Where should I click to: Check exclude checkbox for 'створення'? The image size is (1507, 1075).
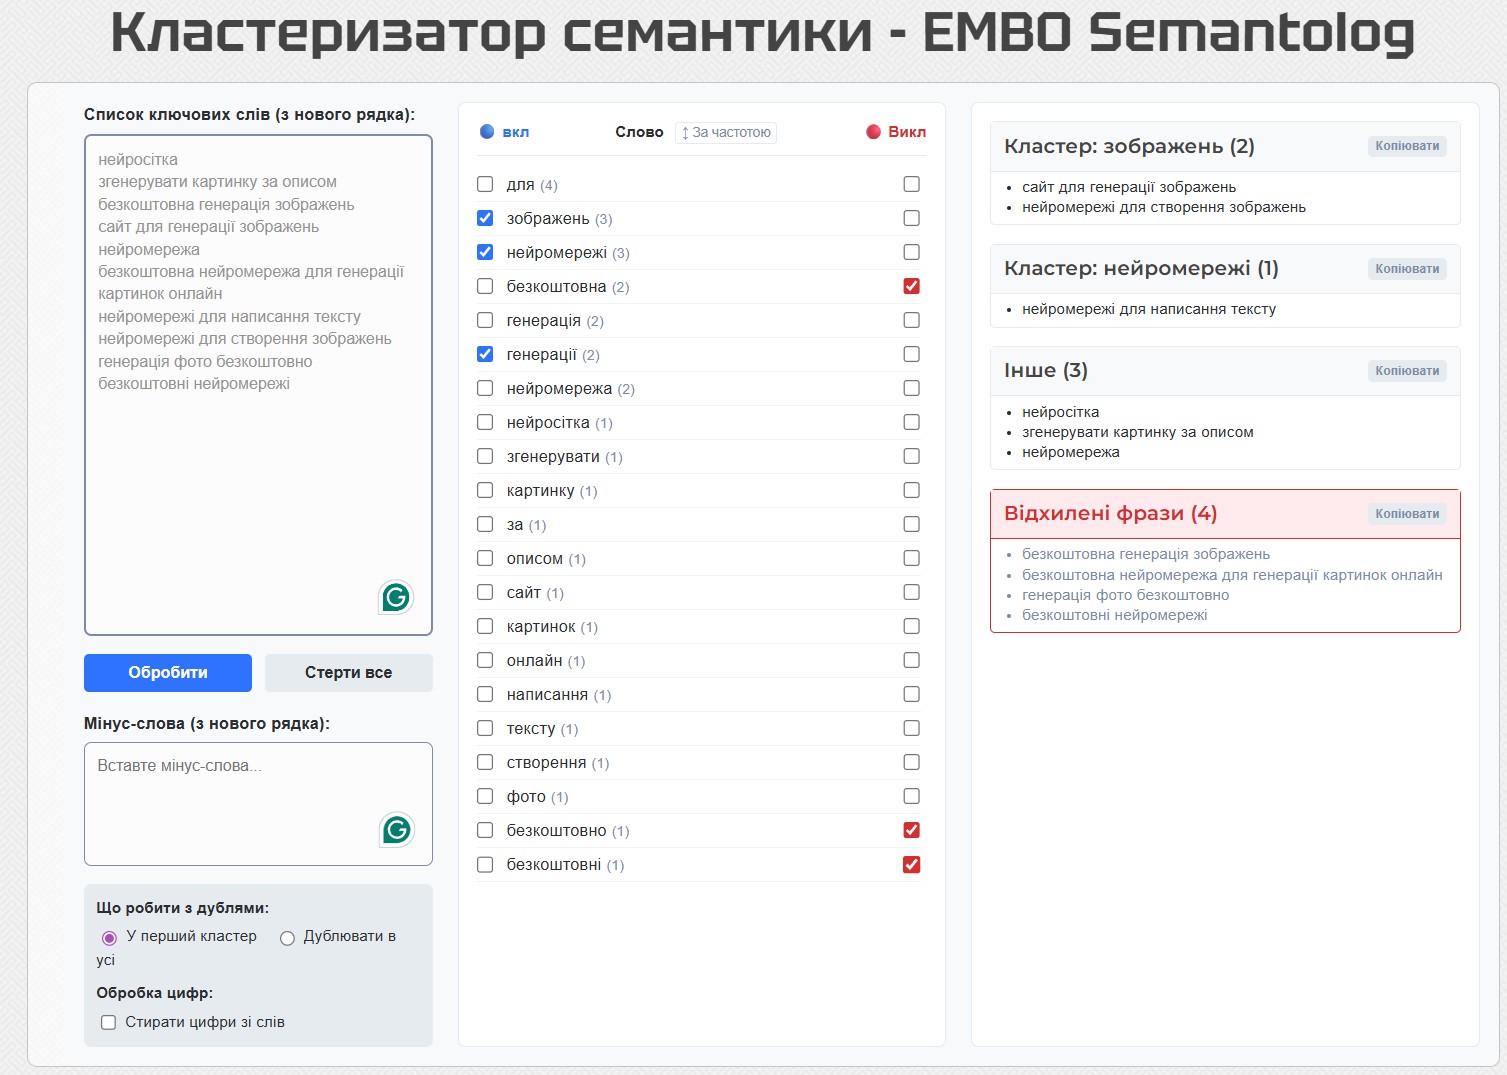point(911,762)
